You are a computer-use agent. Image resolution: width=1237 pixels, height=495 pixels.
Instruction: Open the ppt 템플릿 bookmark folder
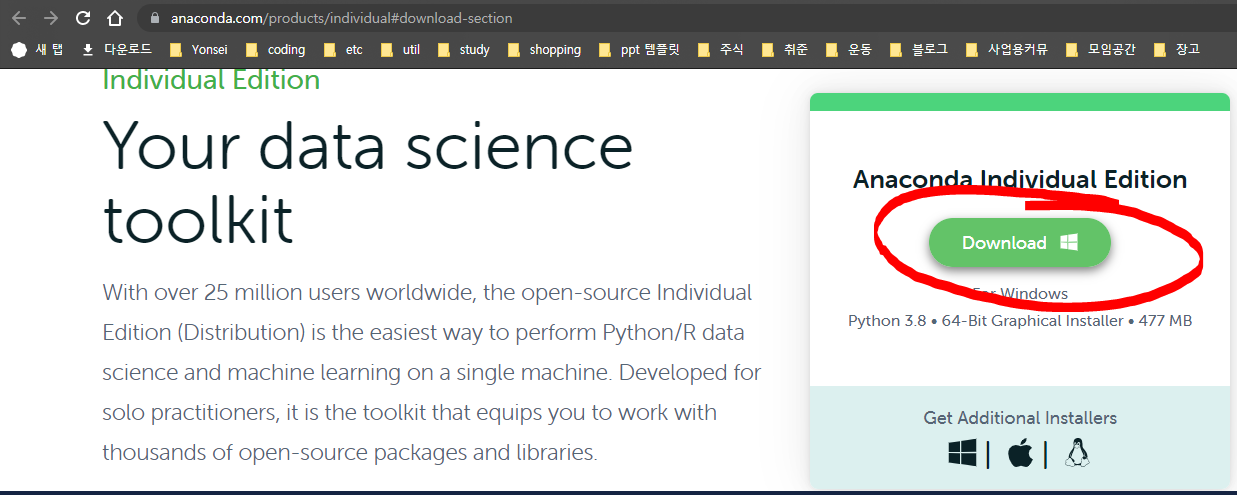coord(639,49)
